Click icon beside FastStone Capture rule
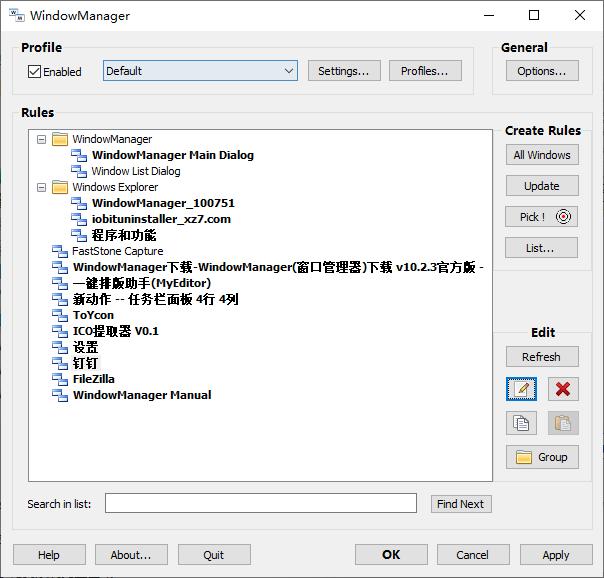The width and height of the screenshot is (604, 578). tap(60, 251)
